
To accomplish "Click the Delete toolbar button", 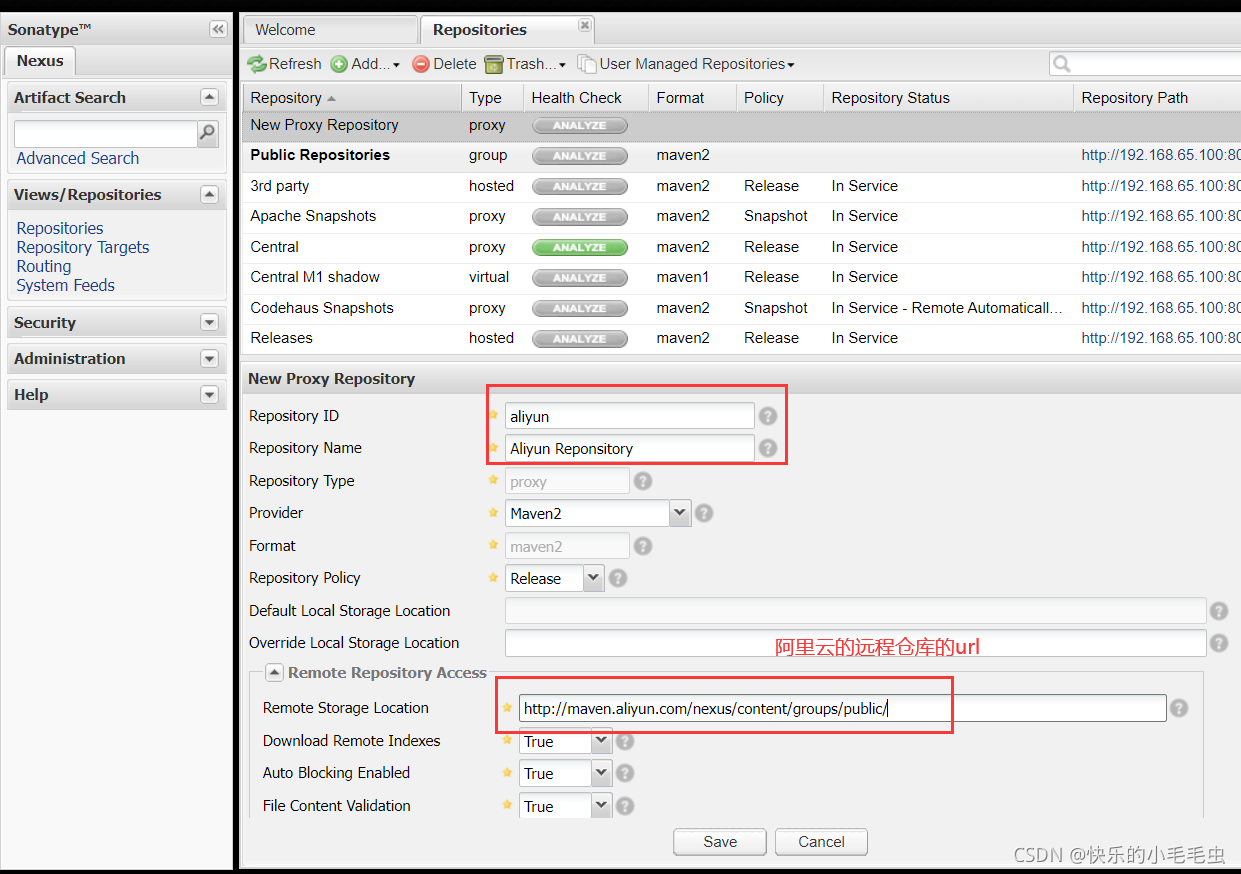I will (x=444, y=64).
